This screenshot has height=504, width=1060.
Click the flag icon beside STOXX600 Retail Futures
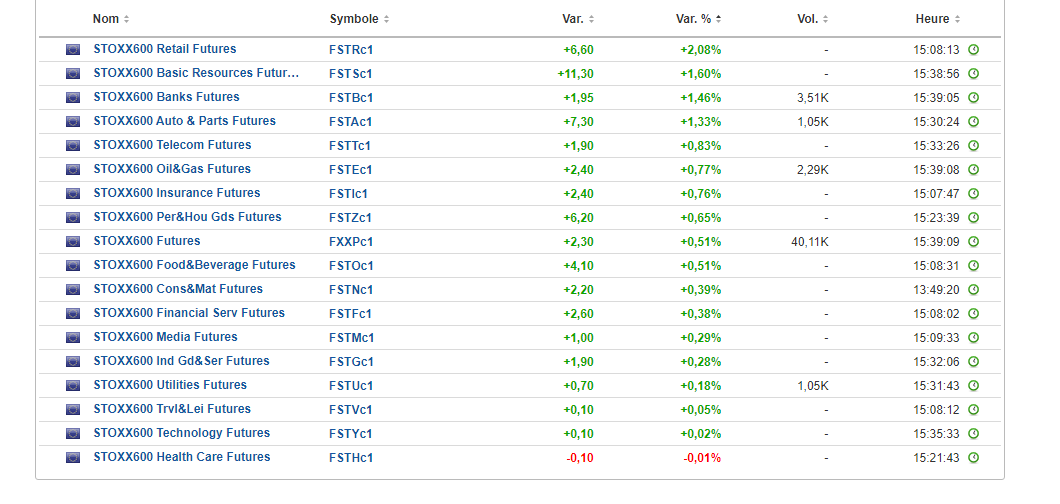(x=72, y=49)
